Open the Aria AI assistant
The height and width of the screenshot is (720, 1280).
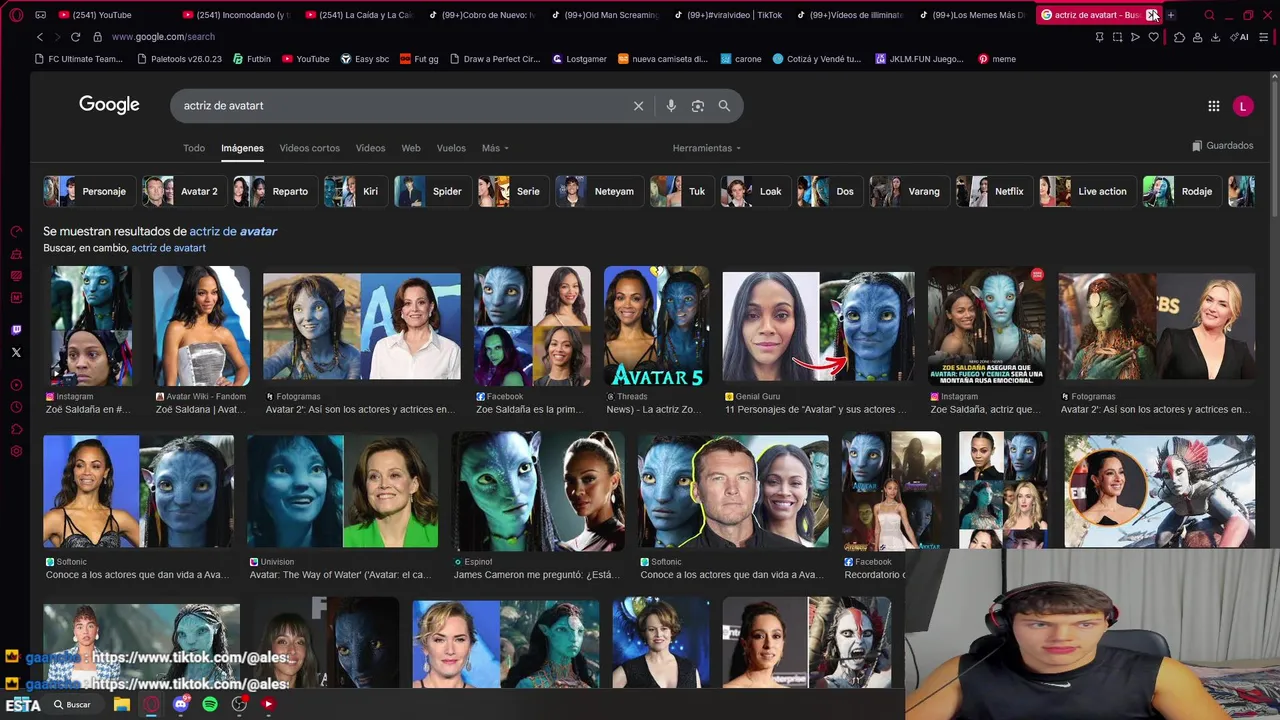(1238, 37)
